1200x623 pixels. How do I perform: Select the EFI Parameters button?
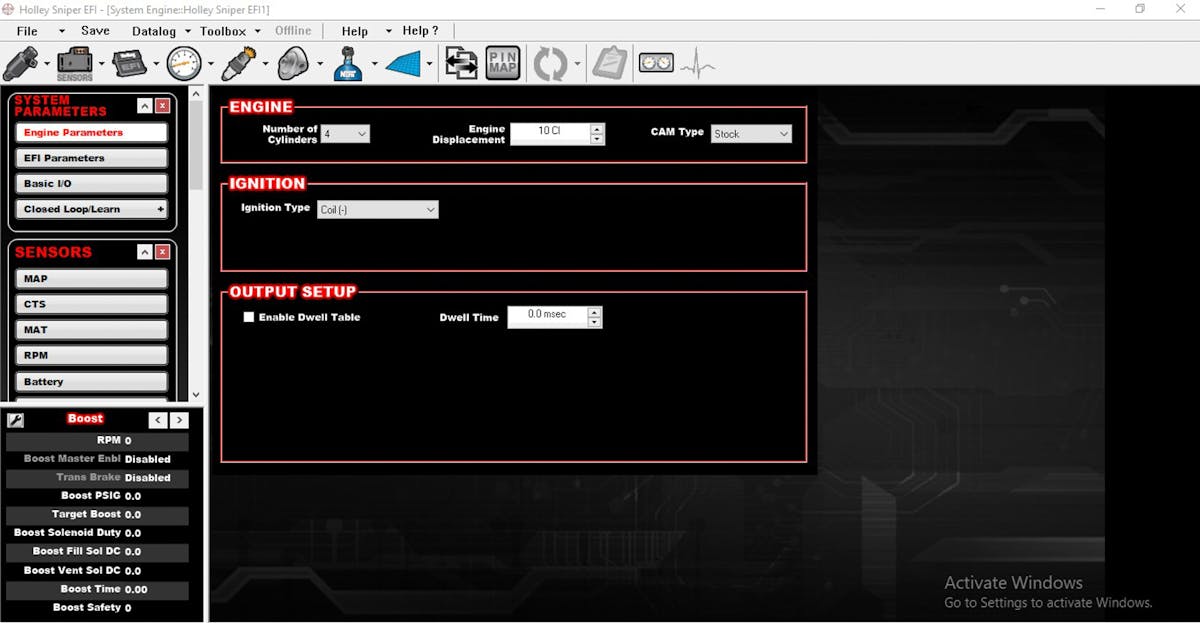[91, 158]
